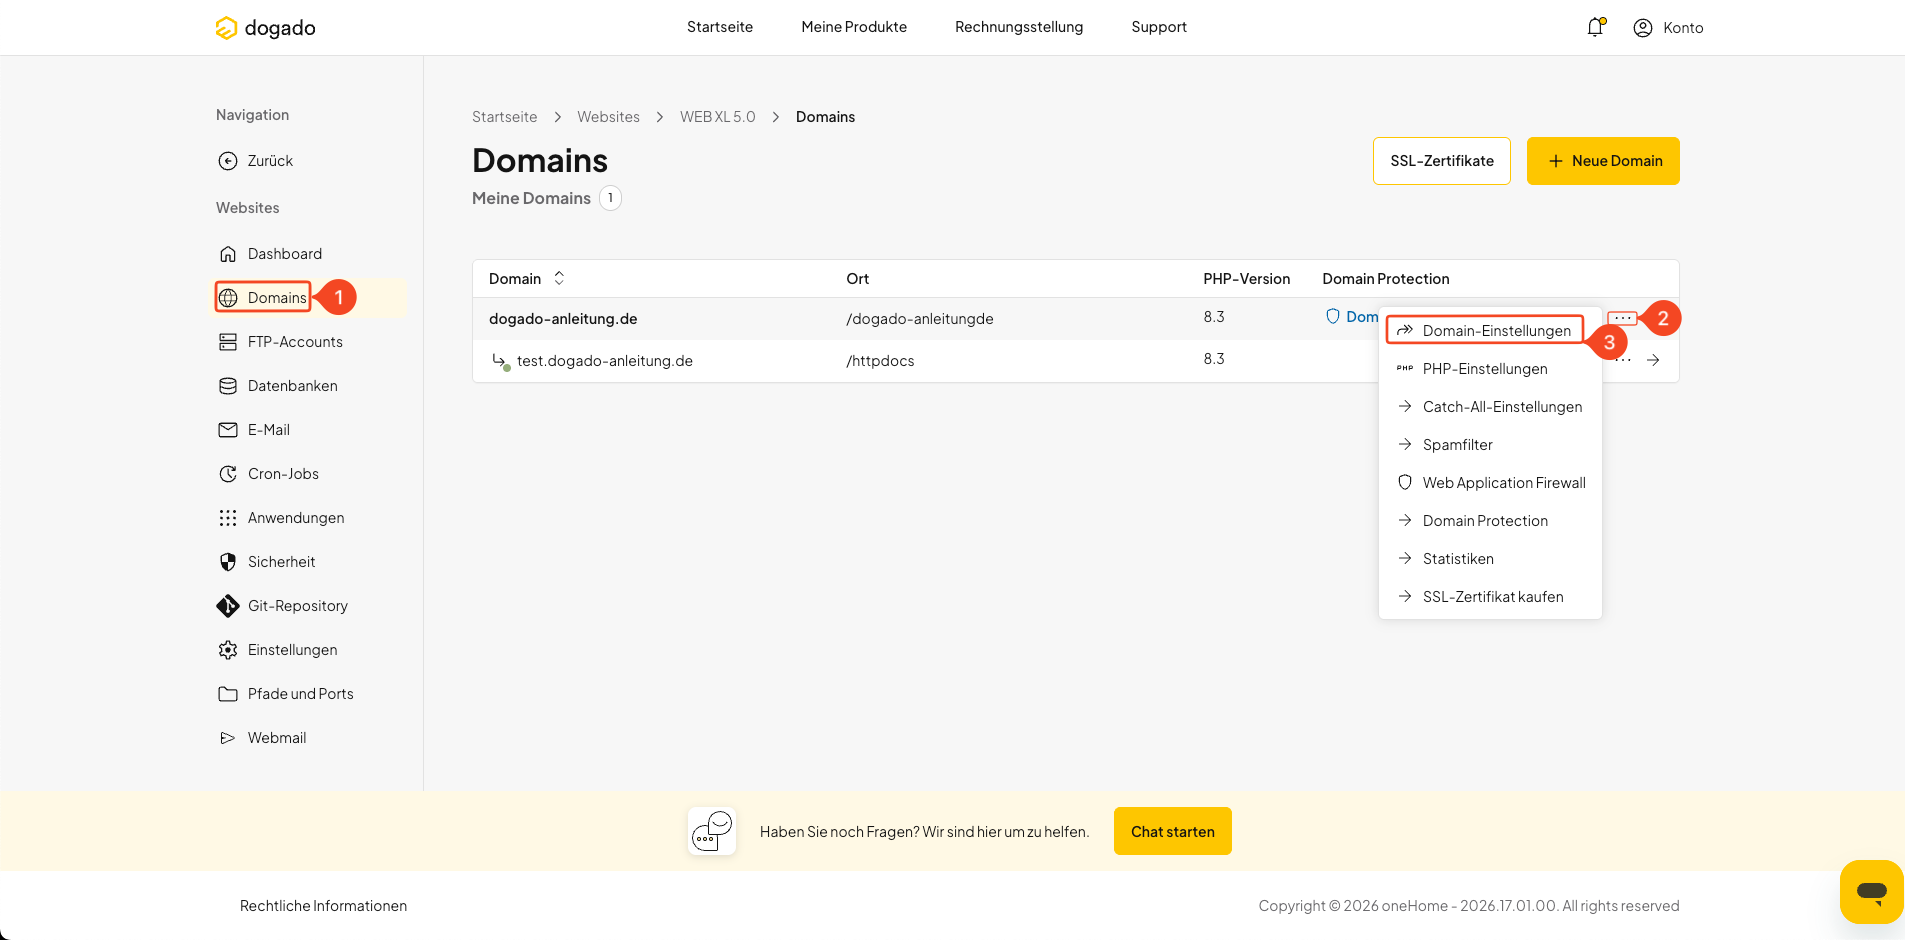Click the PHP-Version column header
Viewport: 1905px width, 940px height.
pos(1247,279)
